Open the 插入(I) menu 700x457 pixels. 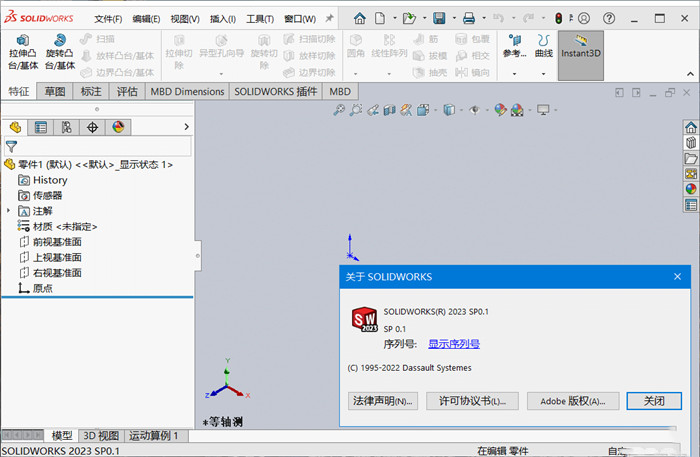(x=223, y=19)
